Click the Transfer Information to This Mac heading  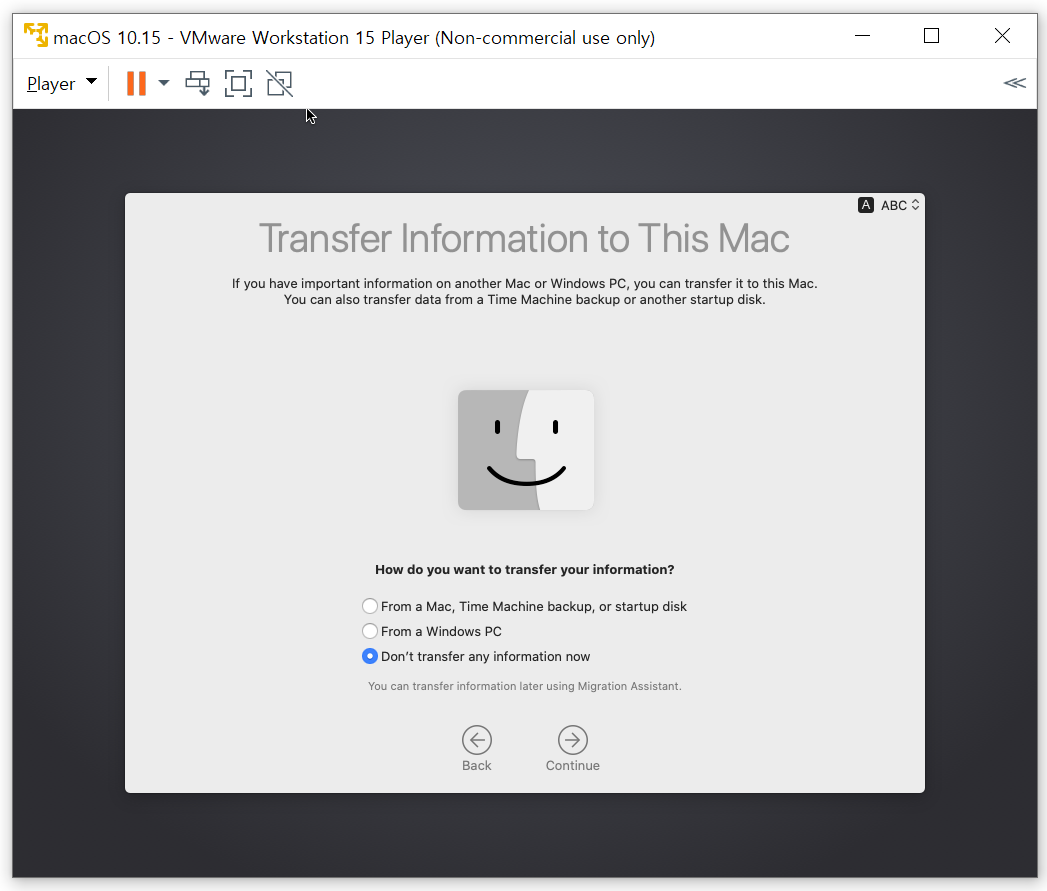point(524,239)
